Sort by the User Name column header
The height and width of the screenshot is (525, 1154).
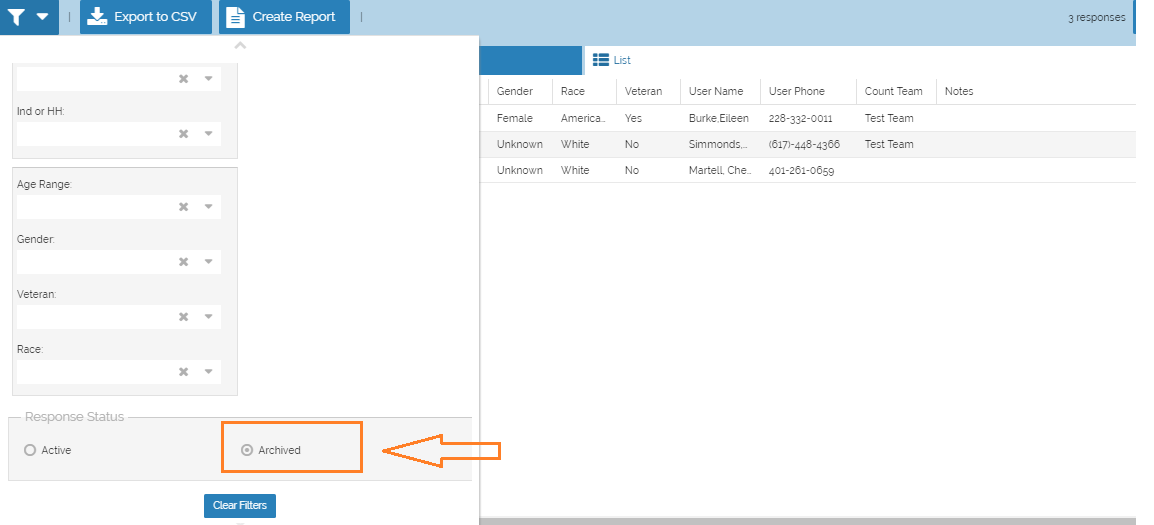click(716, 91)
